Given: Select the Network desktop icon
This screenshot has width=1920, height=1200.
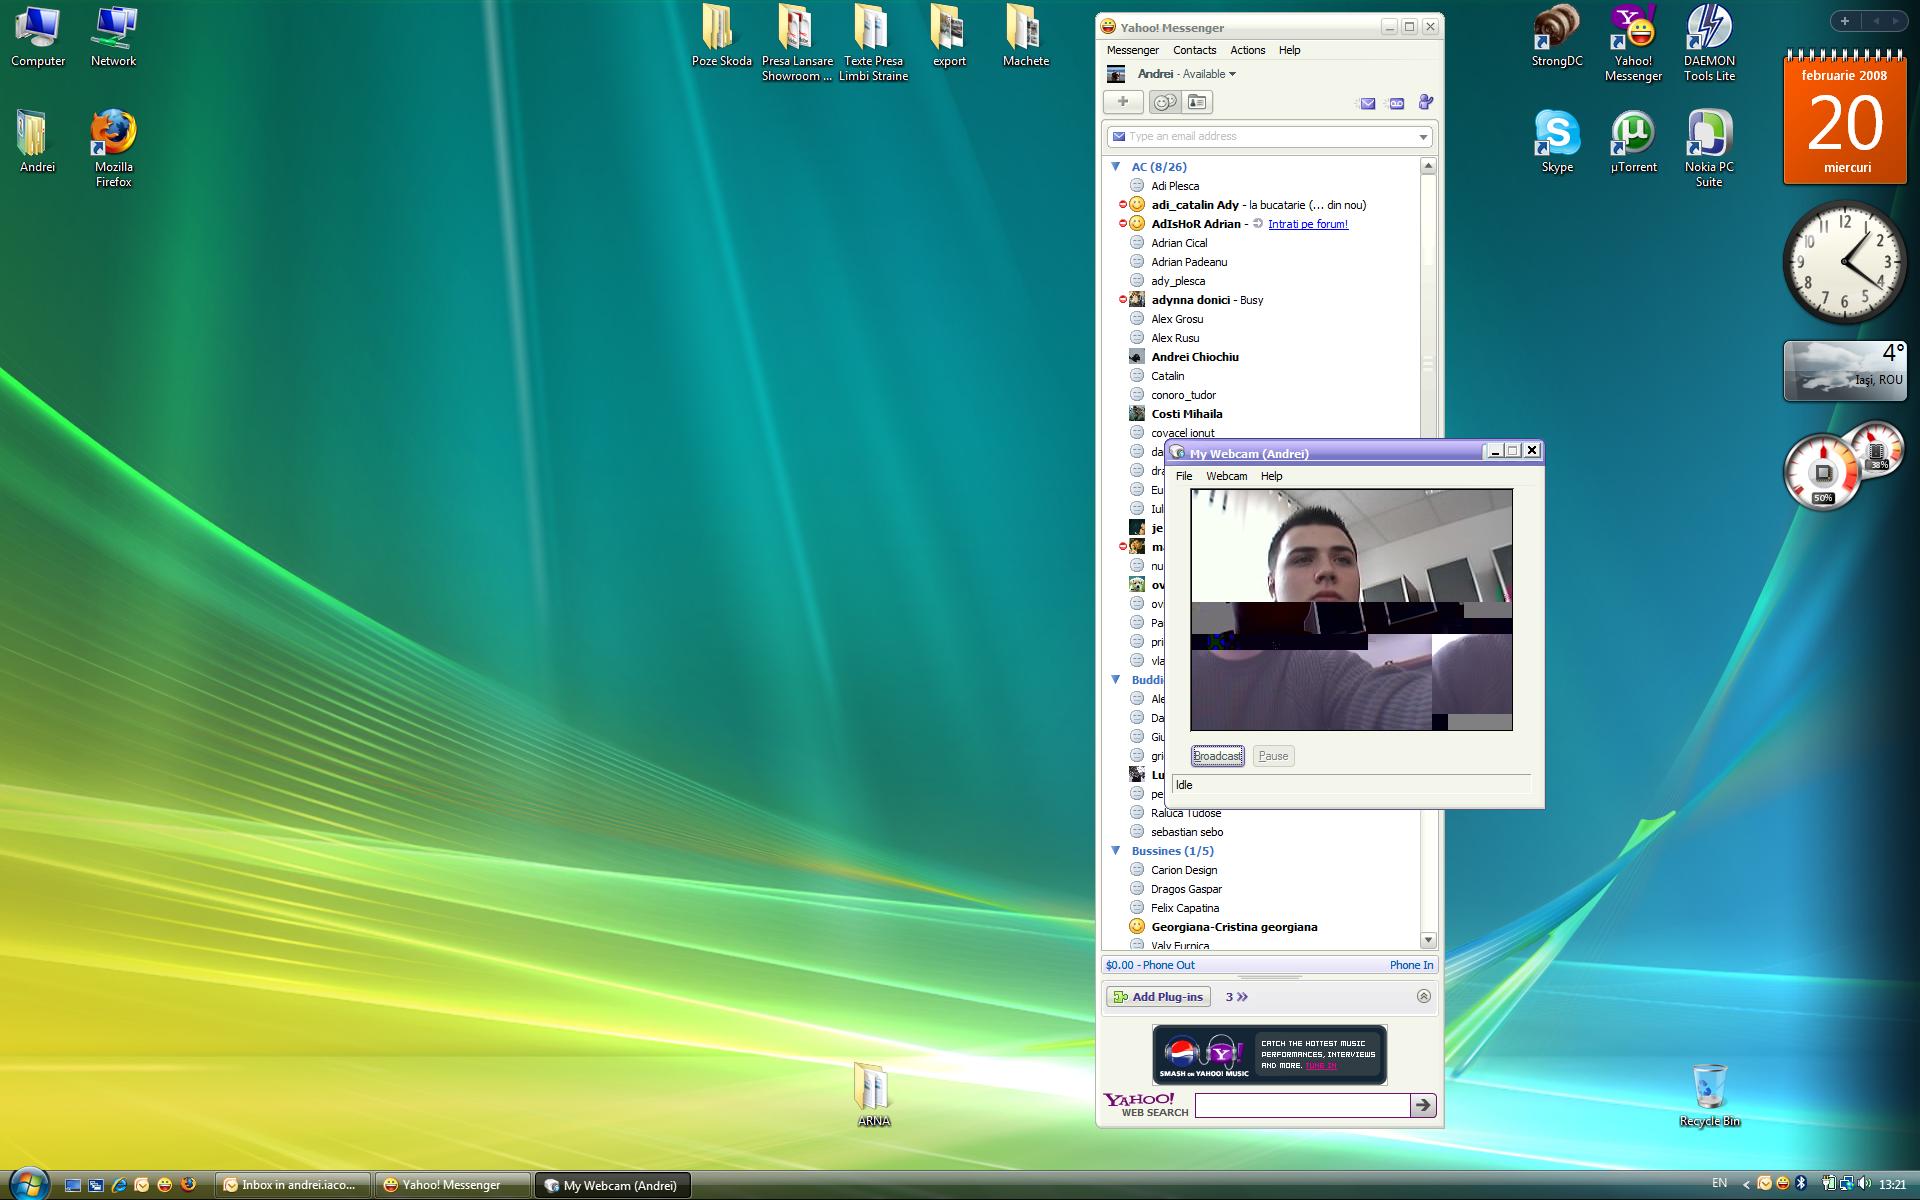Looking at the screenshot, I should (114, 37).
